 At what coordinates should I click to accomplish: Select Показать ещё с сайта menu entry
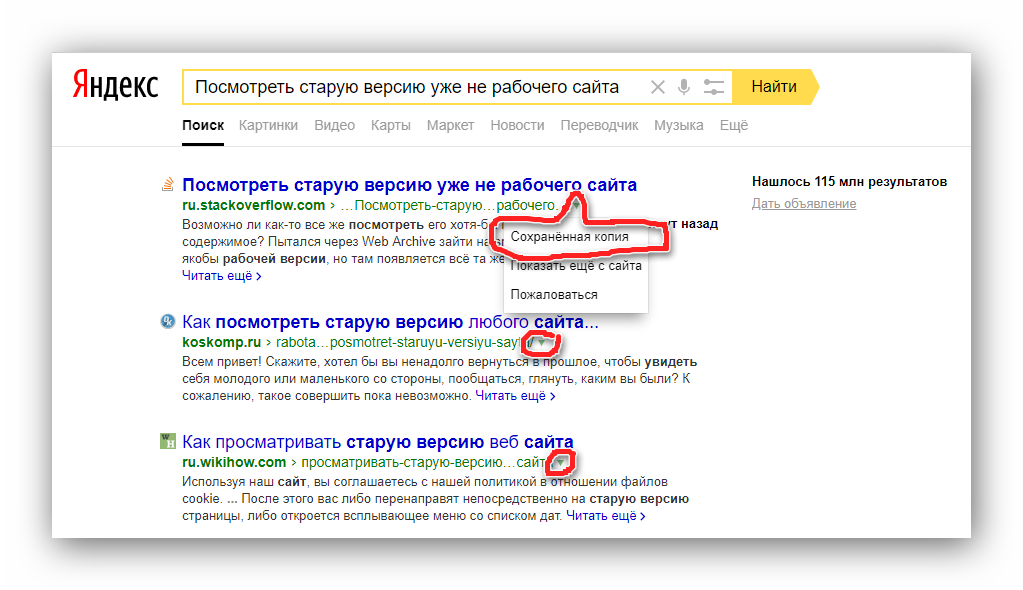[575, 266]
